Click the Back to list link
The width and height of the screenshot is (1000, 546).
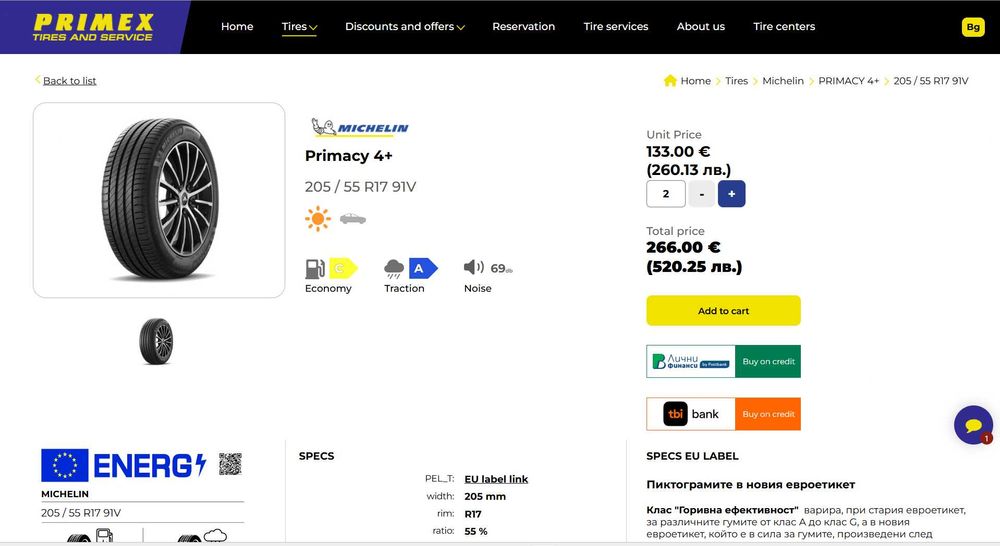[x=69, y=80]
